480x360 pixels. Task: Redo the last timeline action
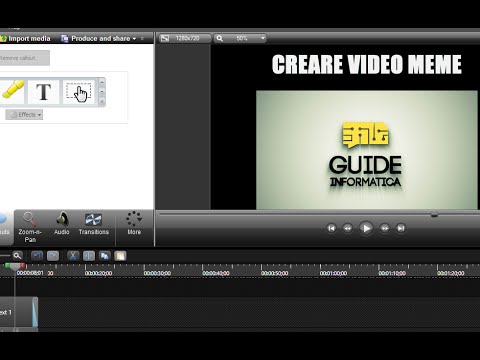tap(53, 256)
